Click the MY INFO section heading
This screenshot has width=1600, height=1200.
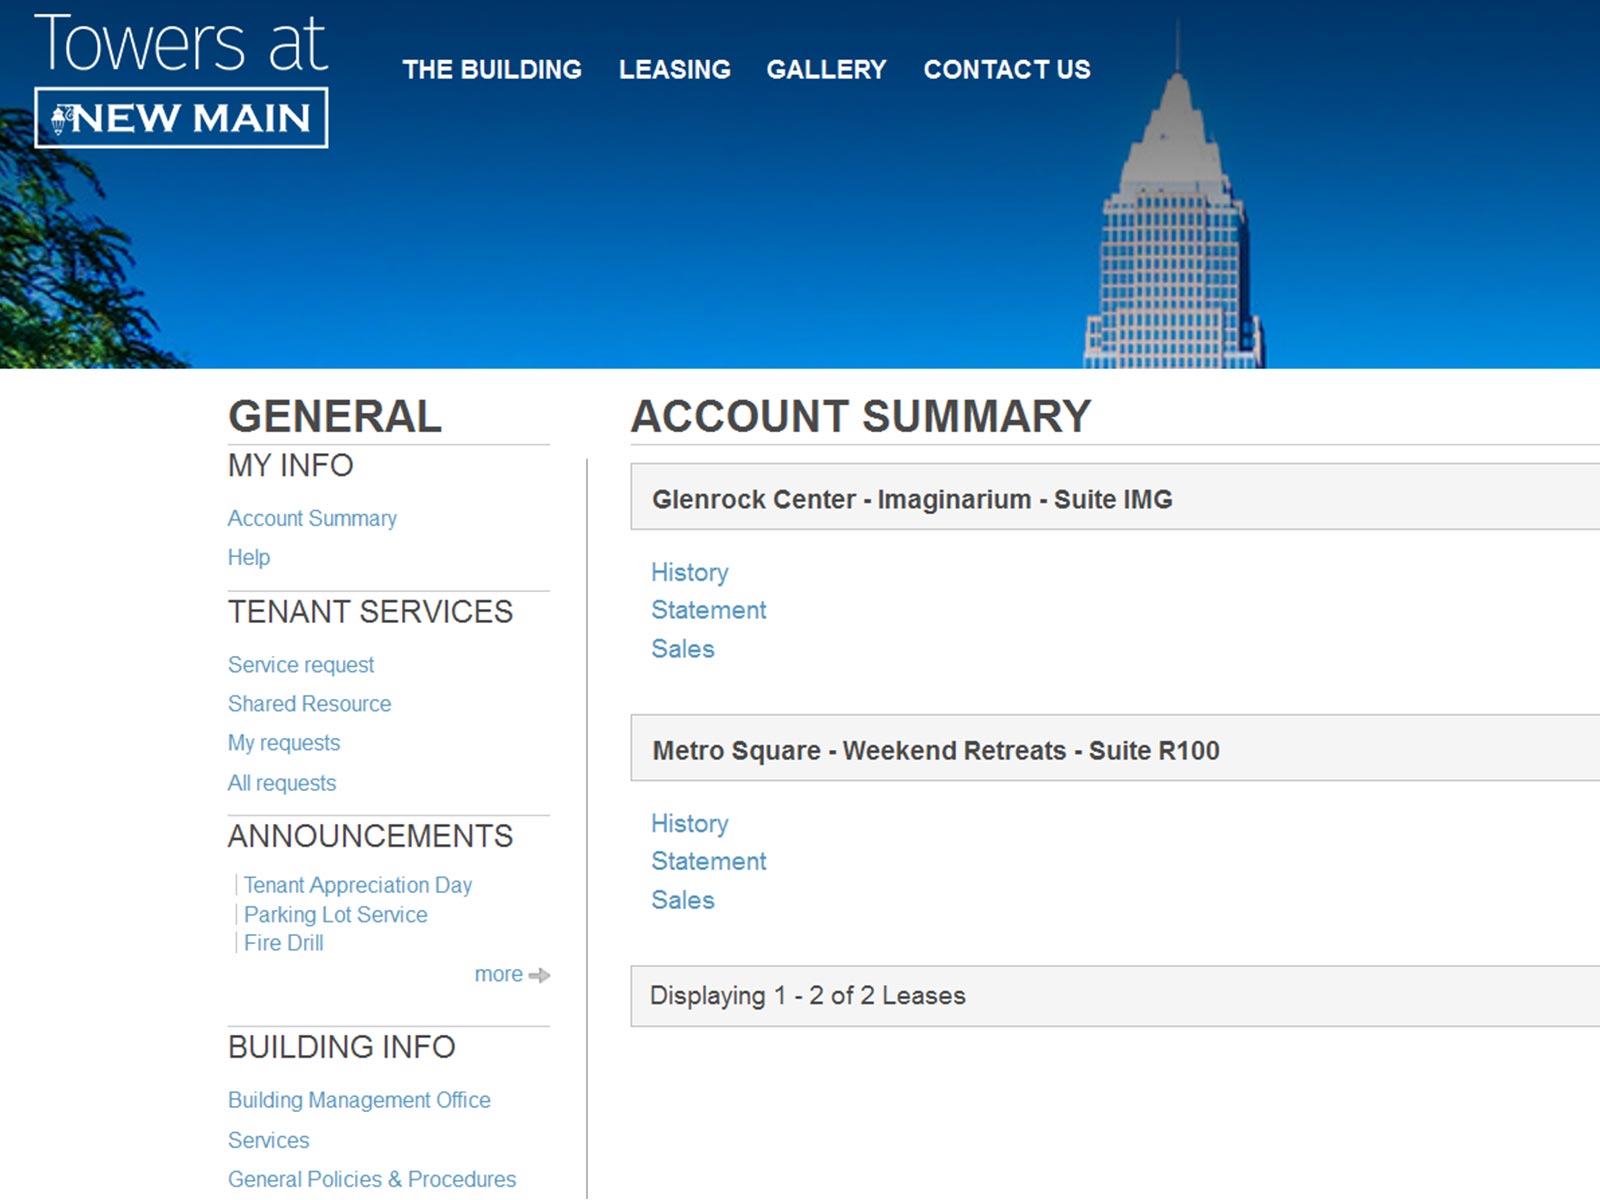click(x=291, y=465)
